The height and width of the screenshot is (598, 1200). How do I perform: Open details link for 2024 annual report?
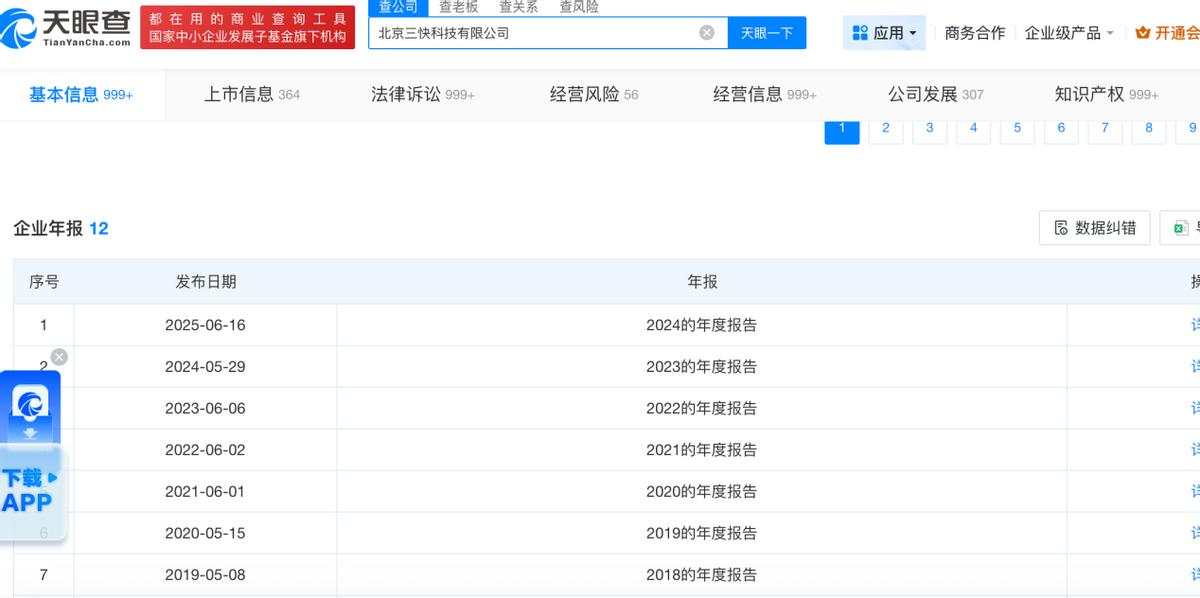point(1194,325)
